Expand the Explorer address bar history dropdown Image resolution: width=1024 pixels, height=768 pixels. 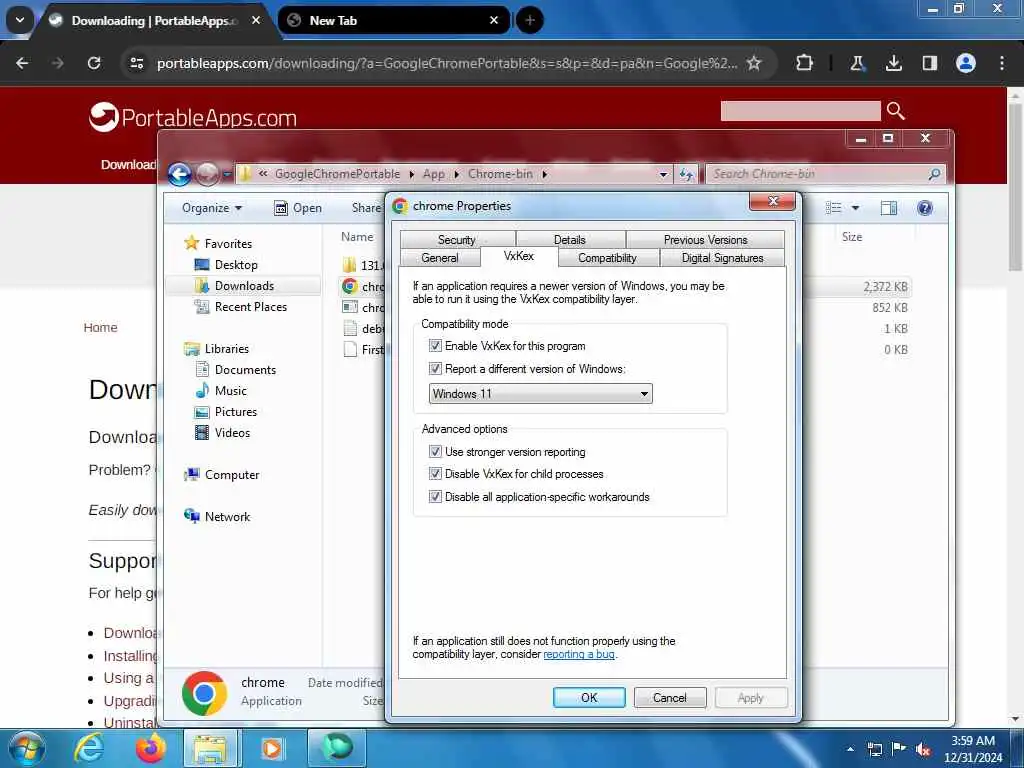[x=663, y=174]
